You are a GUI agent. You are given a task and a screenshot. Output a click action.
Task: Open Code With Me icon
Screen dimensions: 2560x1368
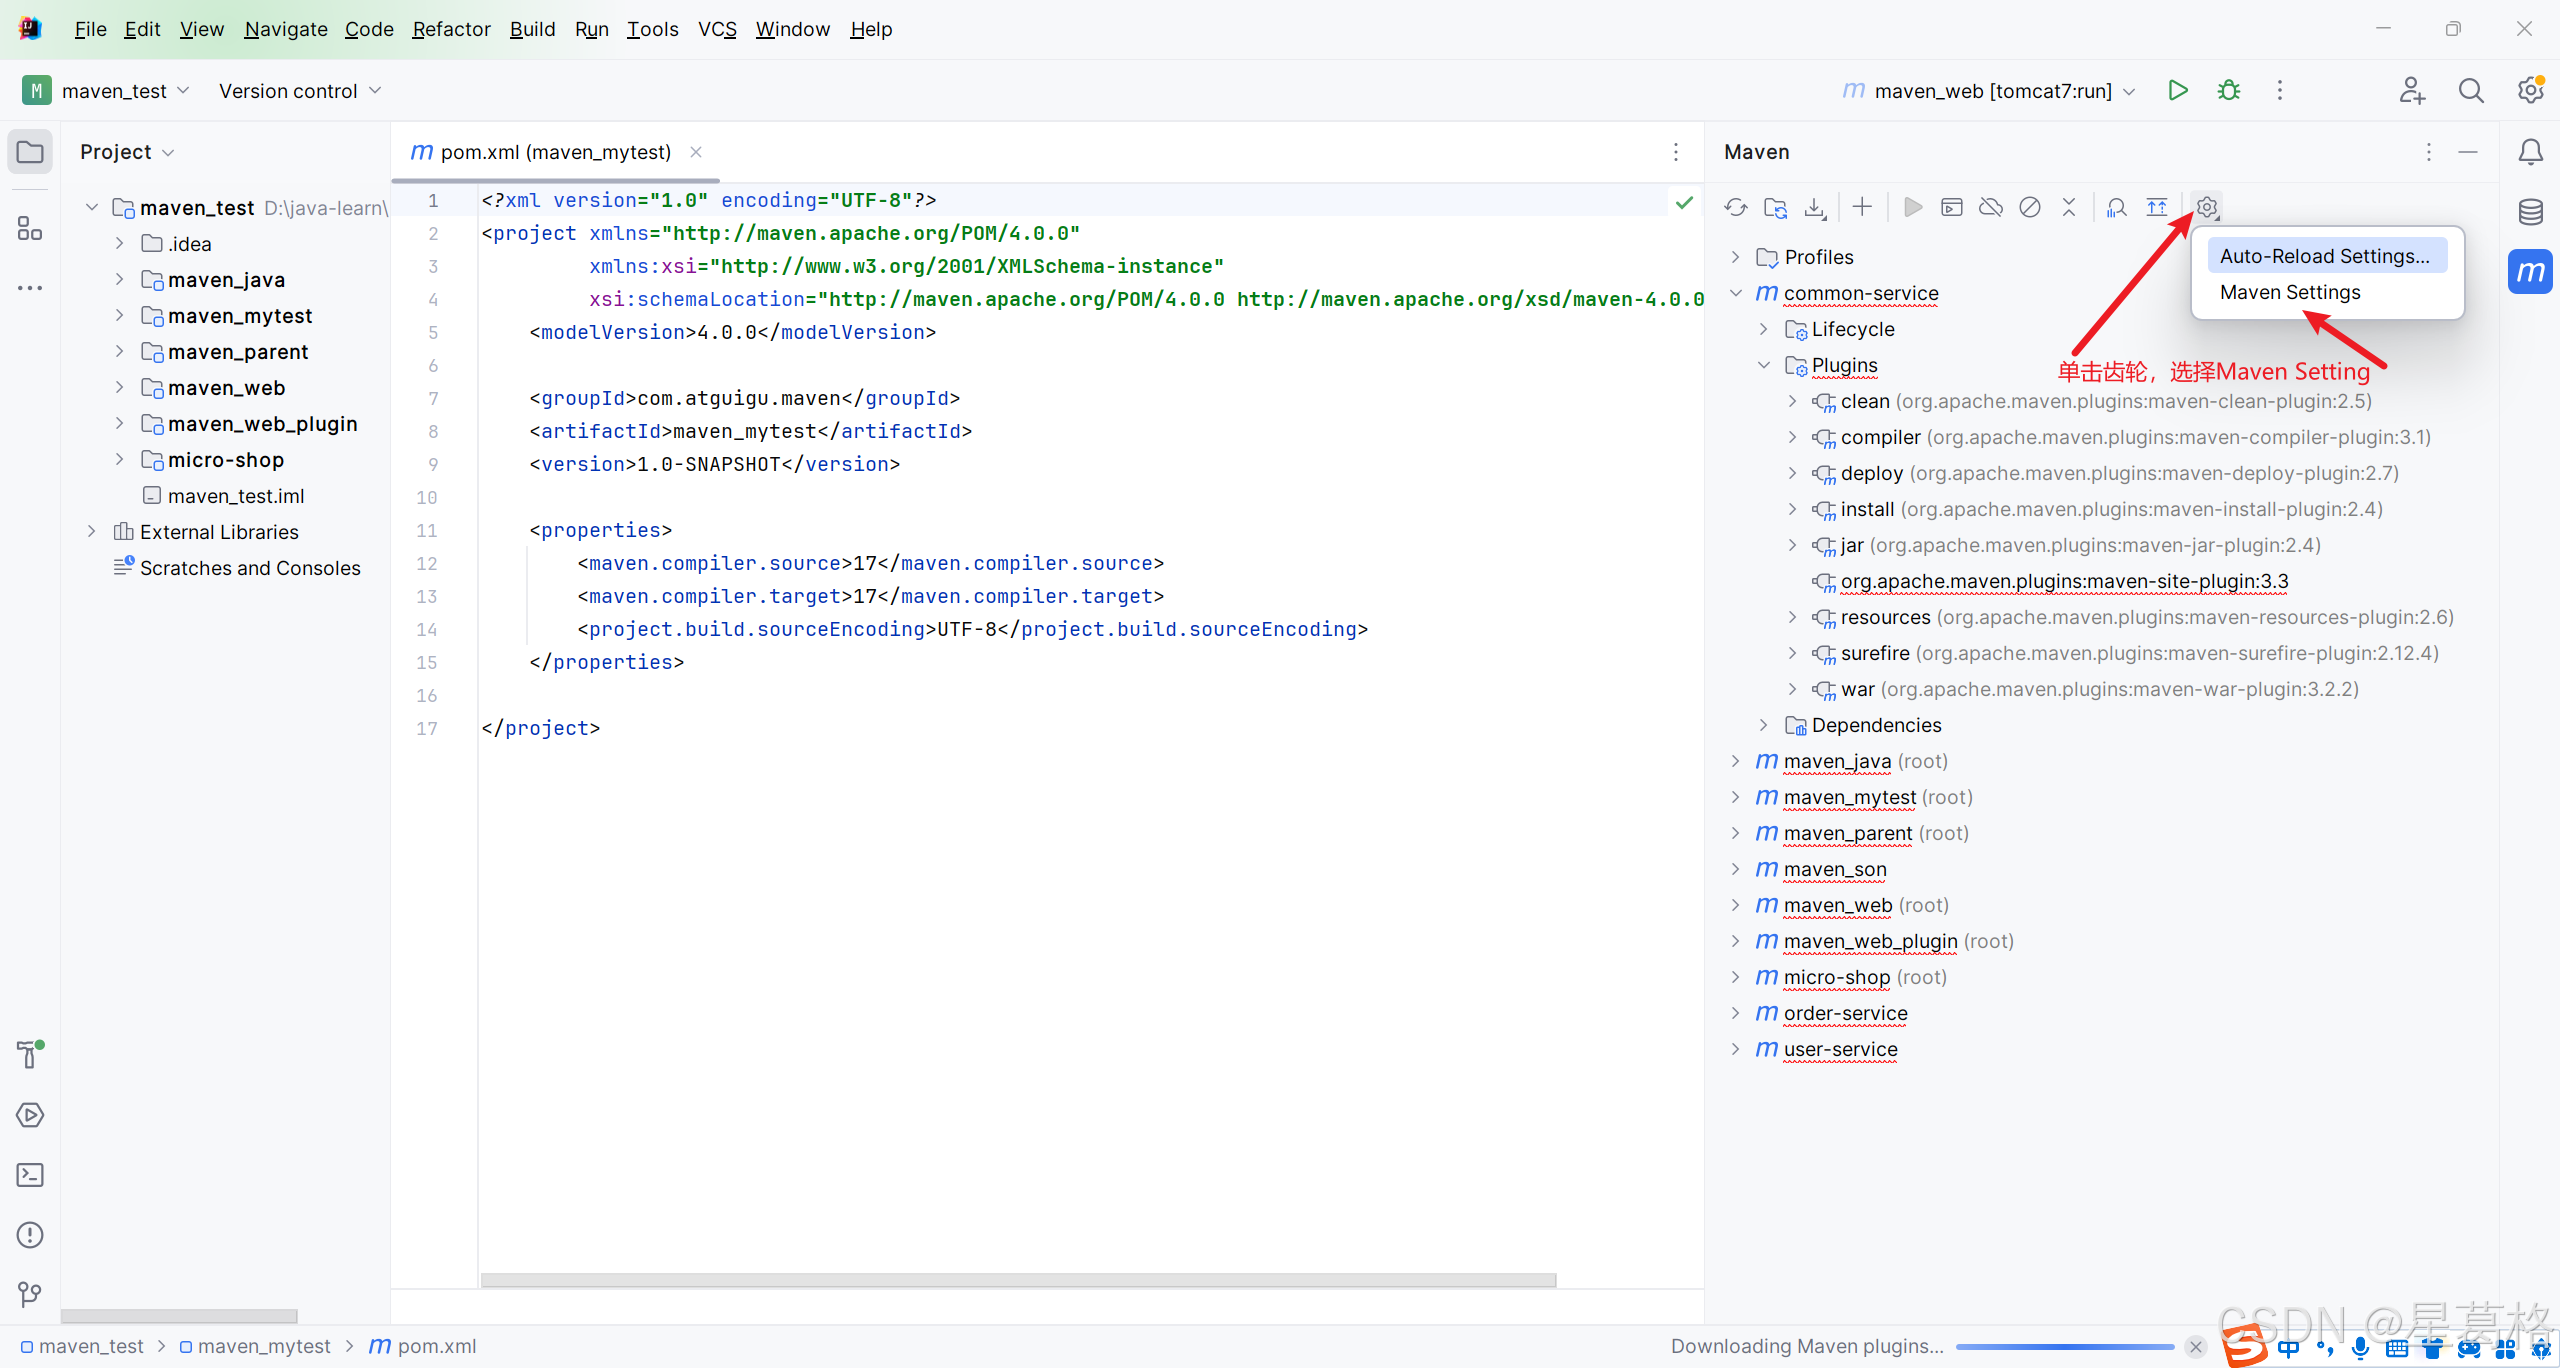point(2412,90)
